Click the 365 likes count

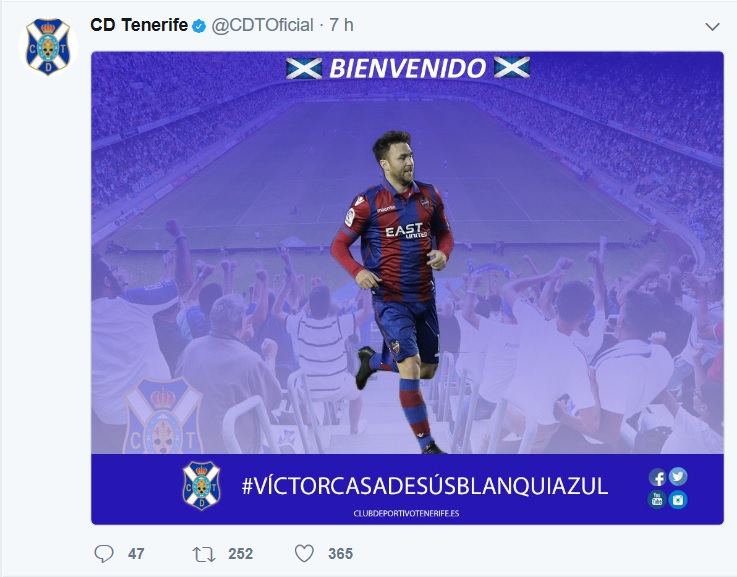pos(340,554)
